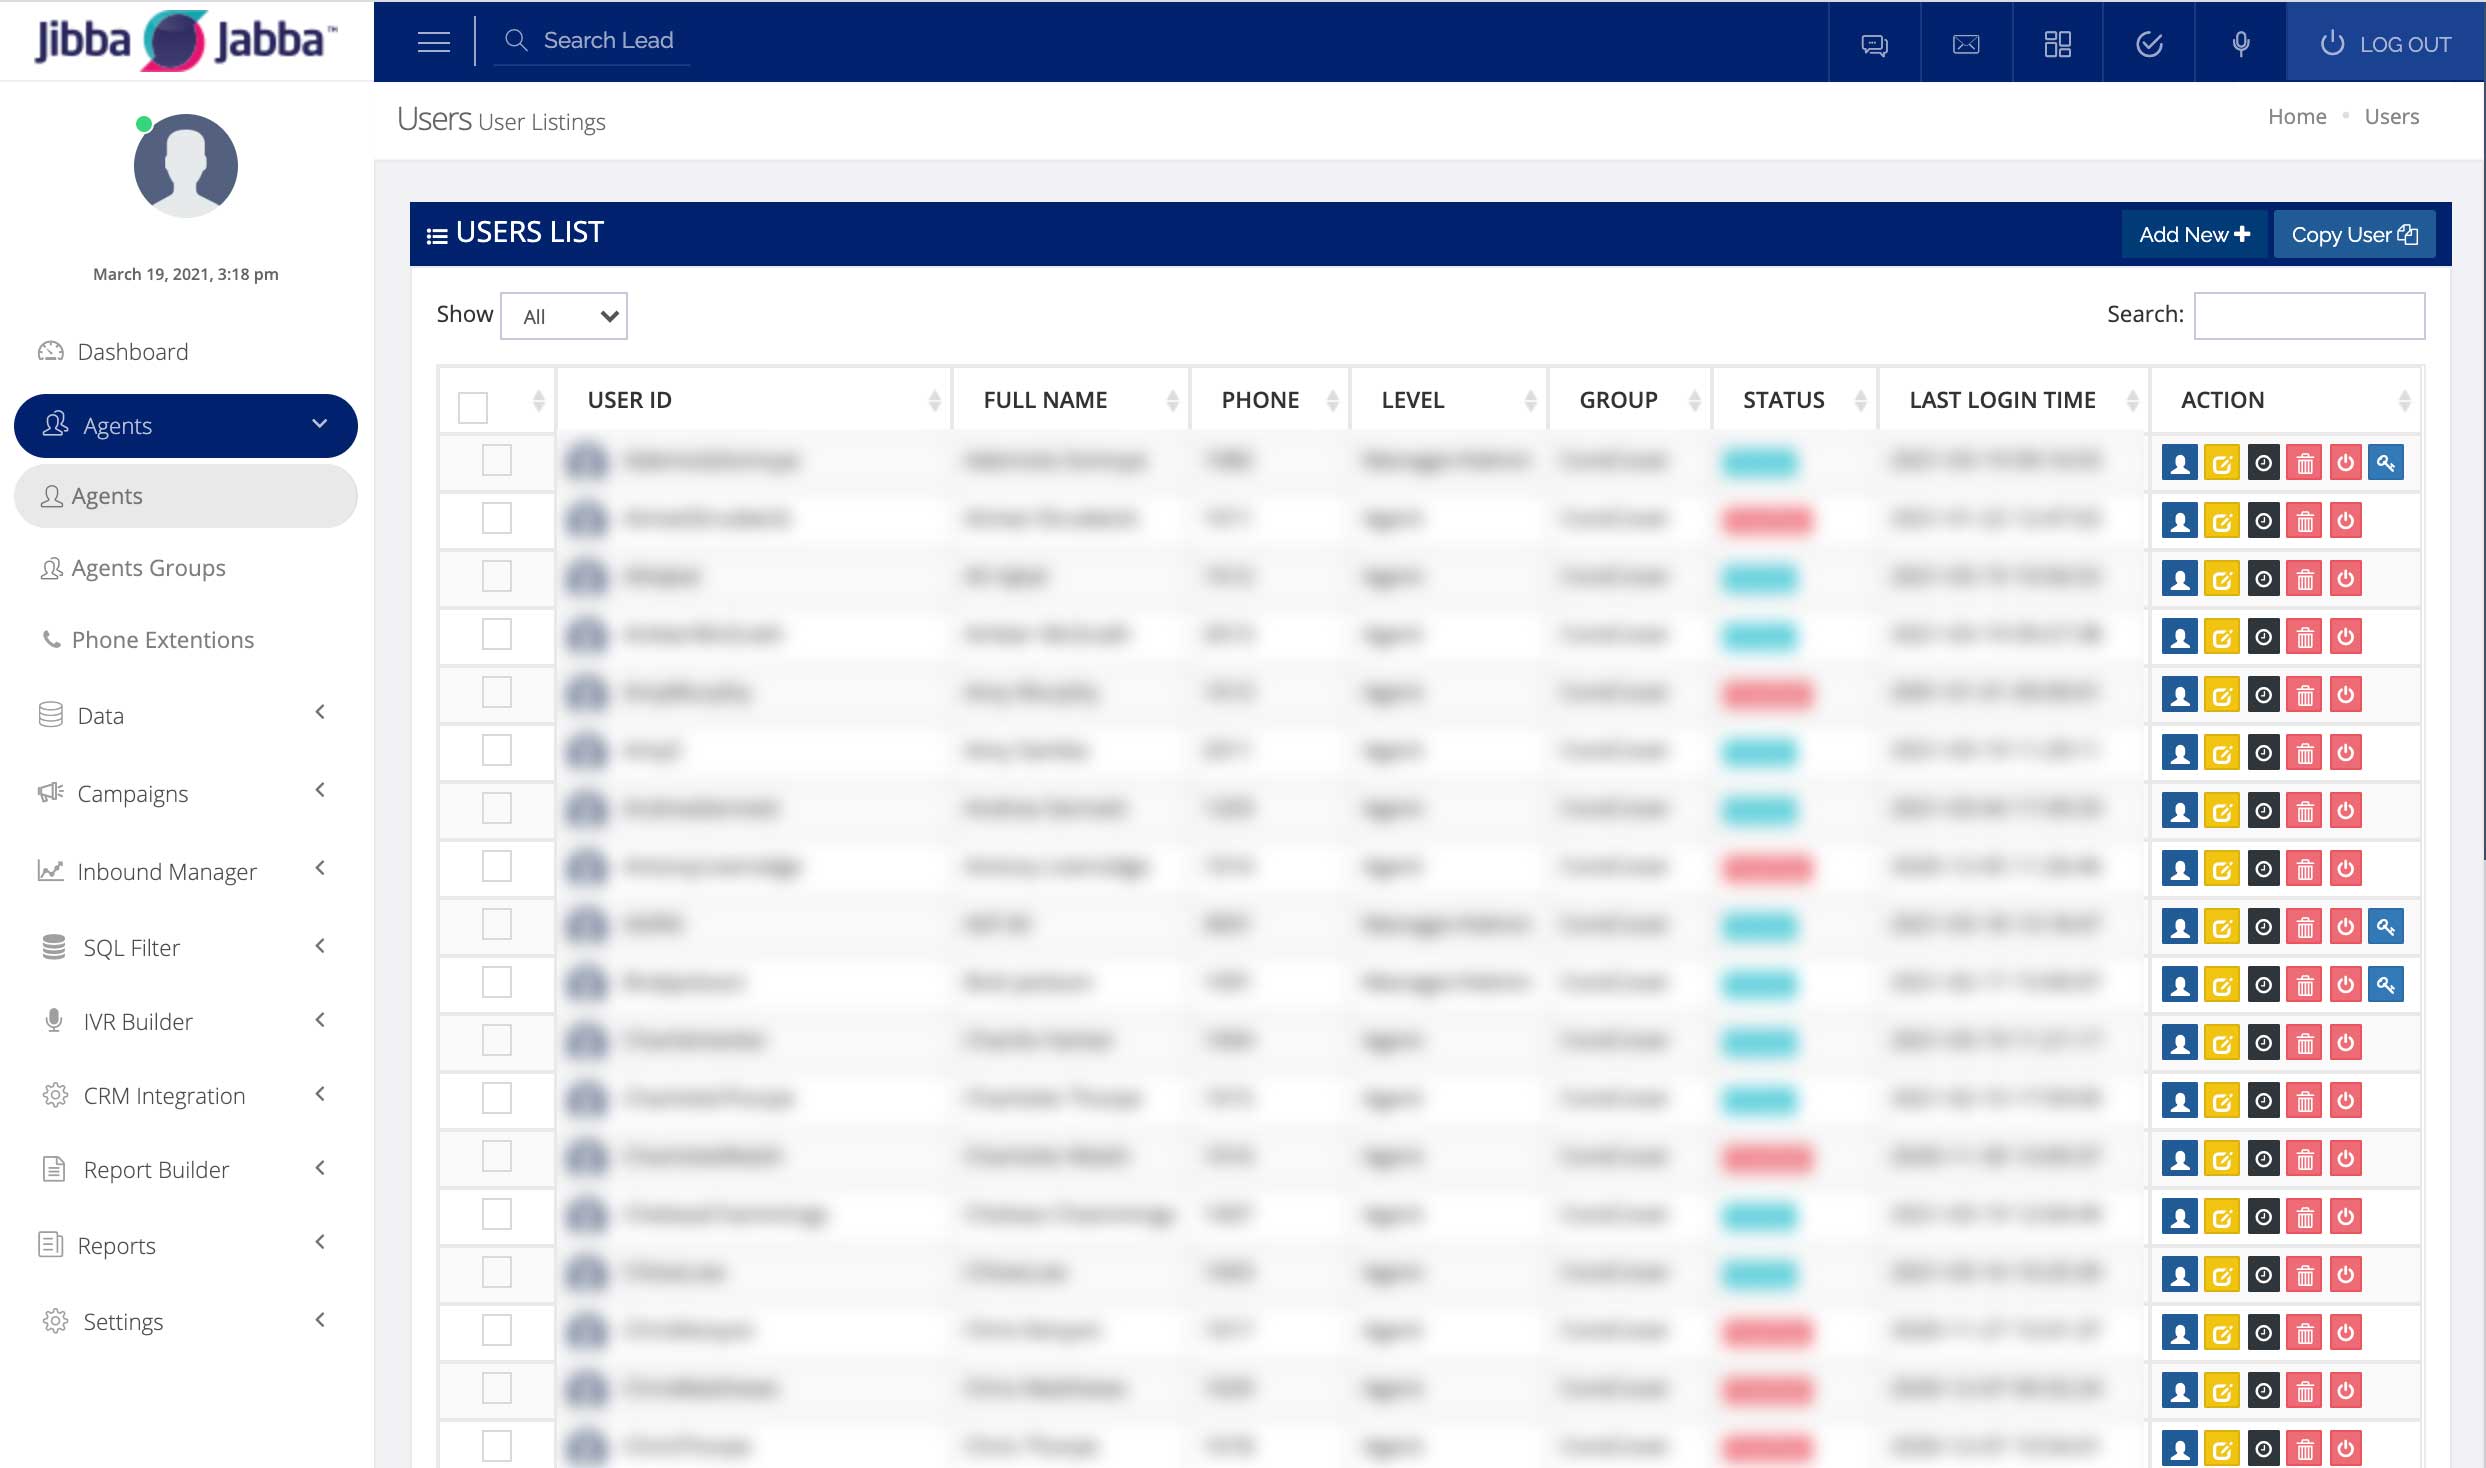Click the microphone icon in top bar
The image size is (2486, 1468).
[x=2241, y=43]
